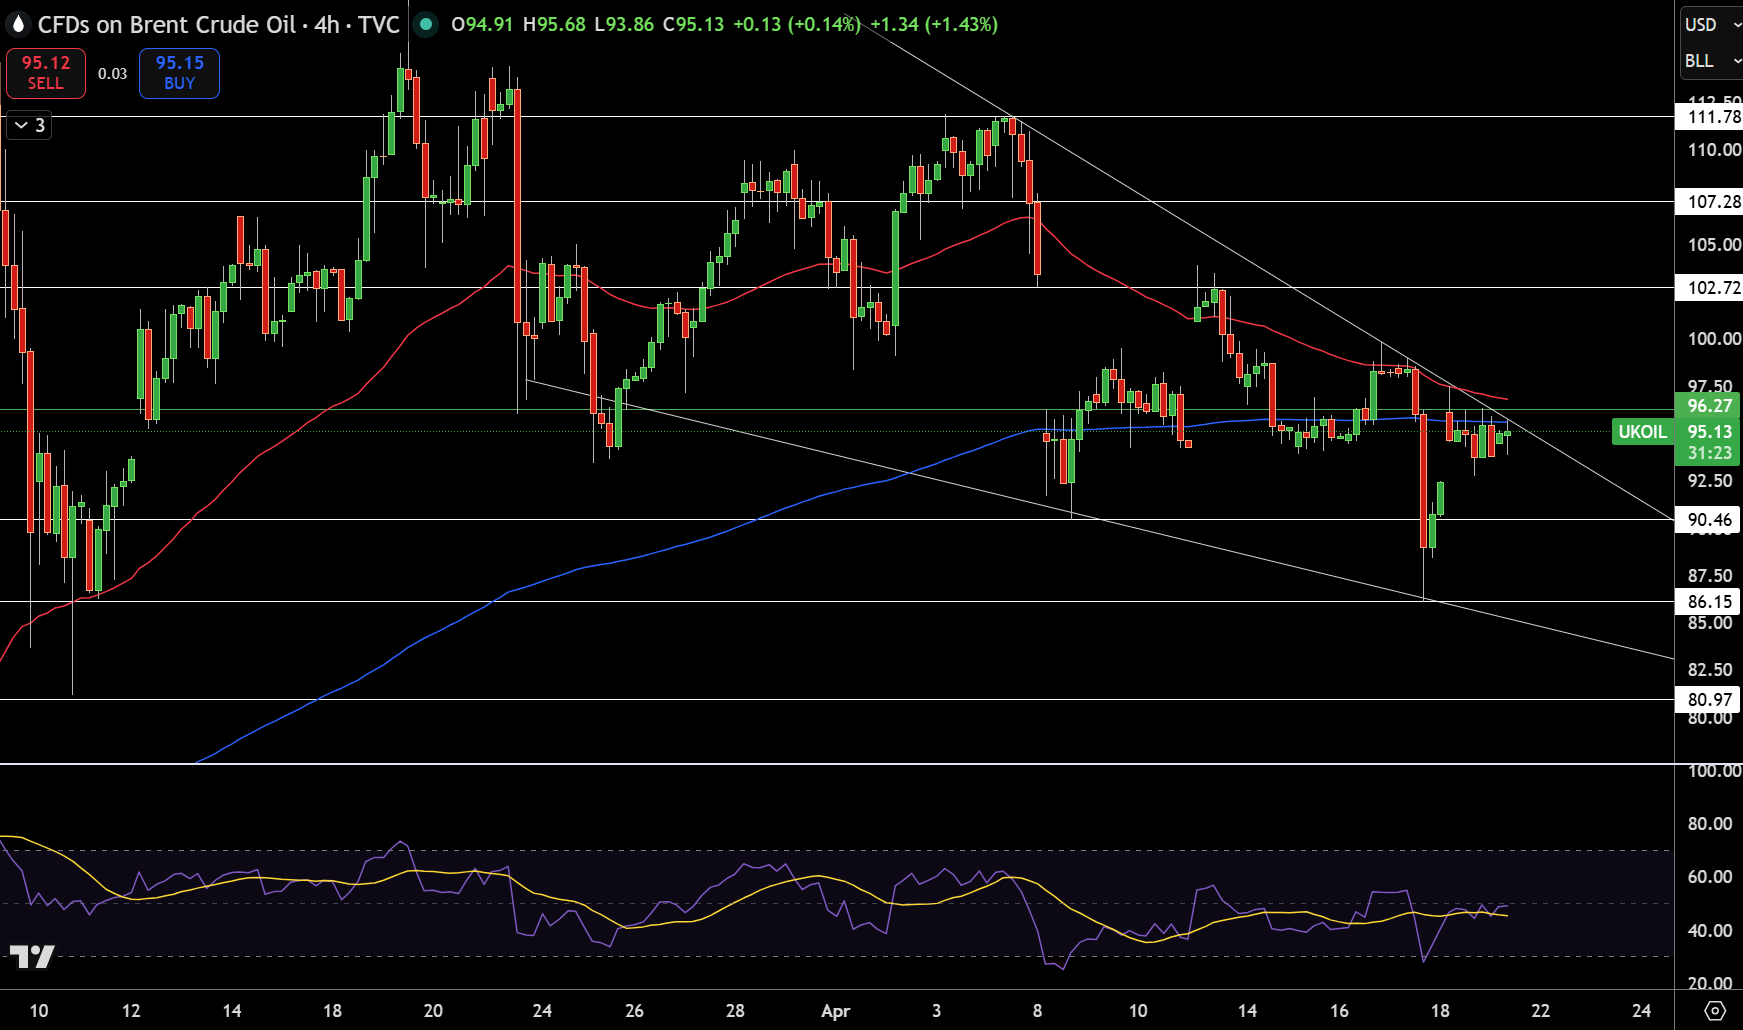Select the 90.46 horizontal line price label
Viewport: 1743px width, 1030px height.
click(1709, 520)
